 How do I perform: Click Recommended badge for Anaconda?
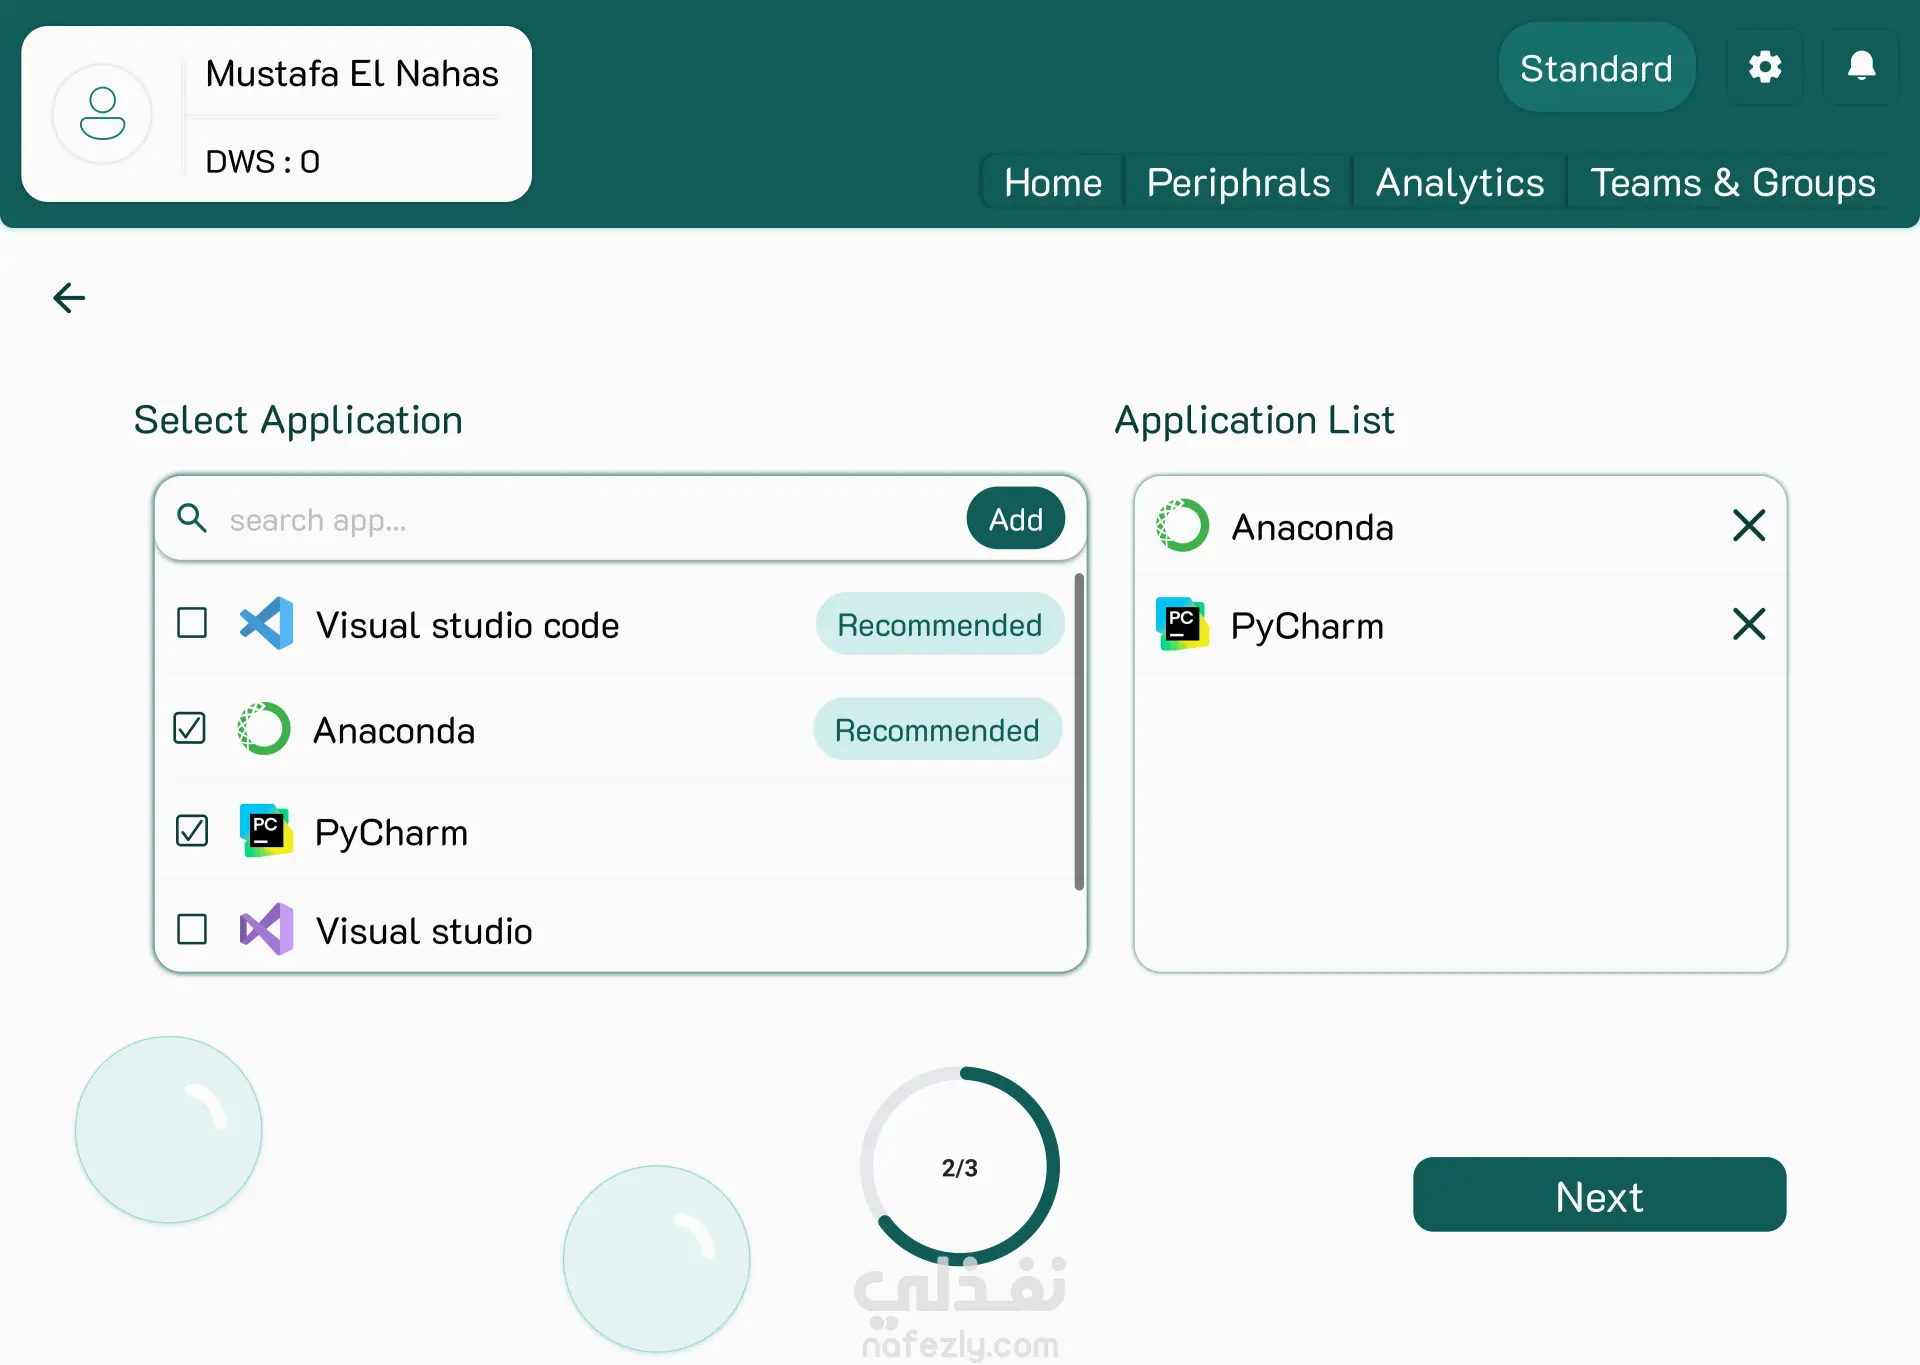click(x=937, y=729)
